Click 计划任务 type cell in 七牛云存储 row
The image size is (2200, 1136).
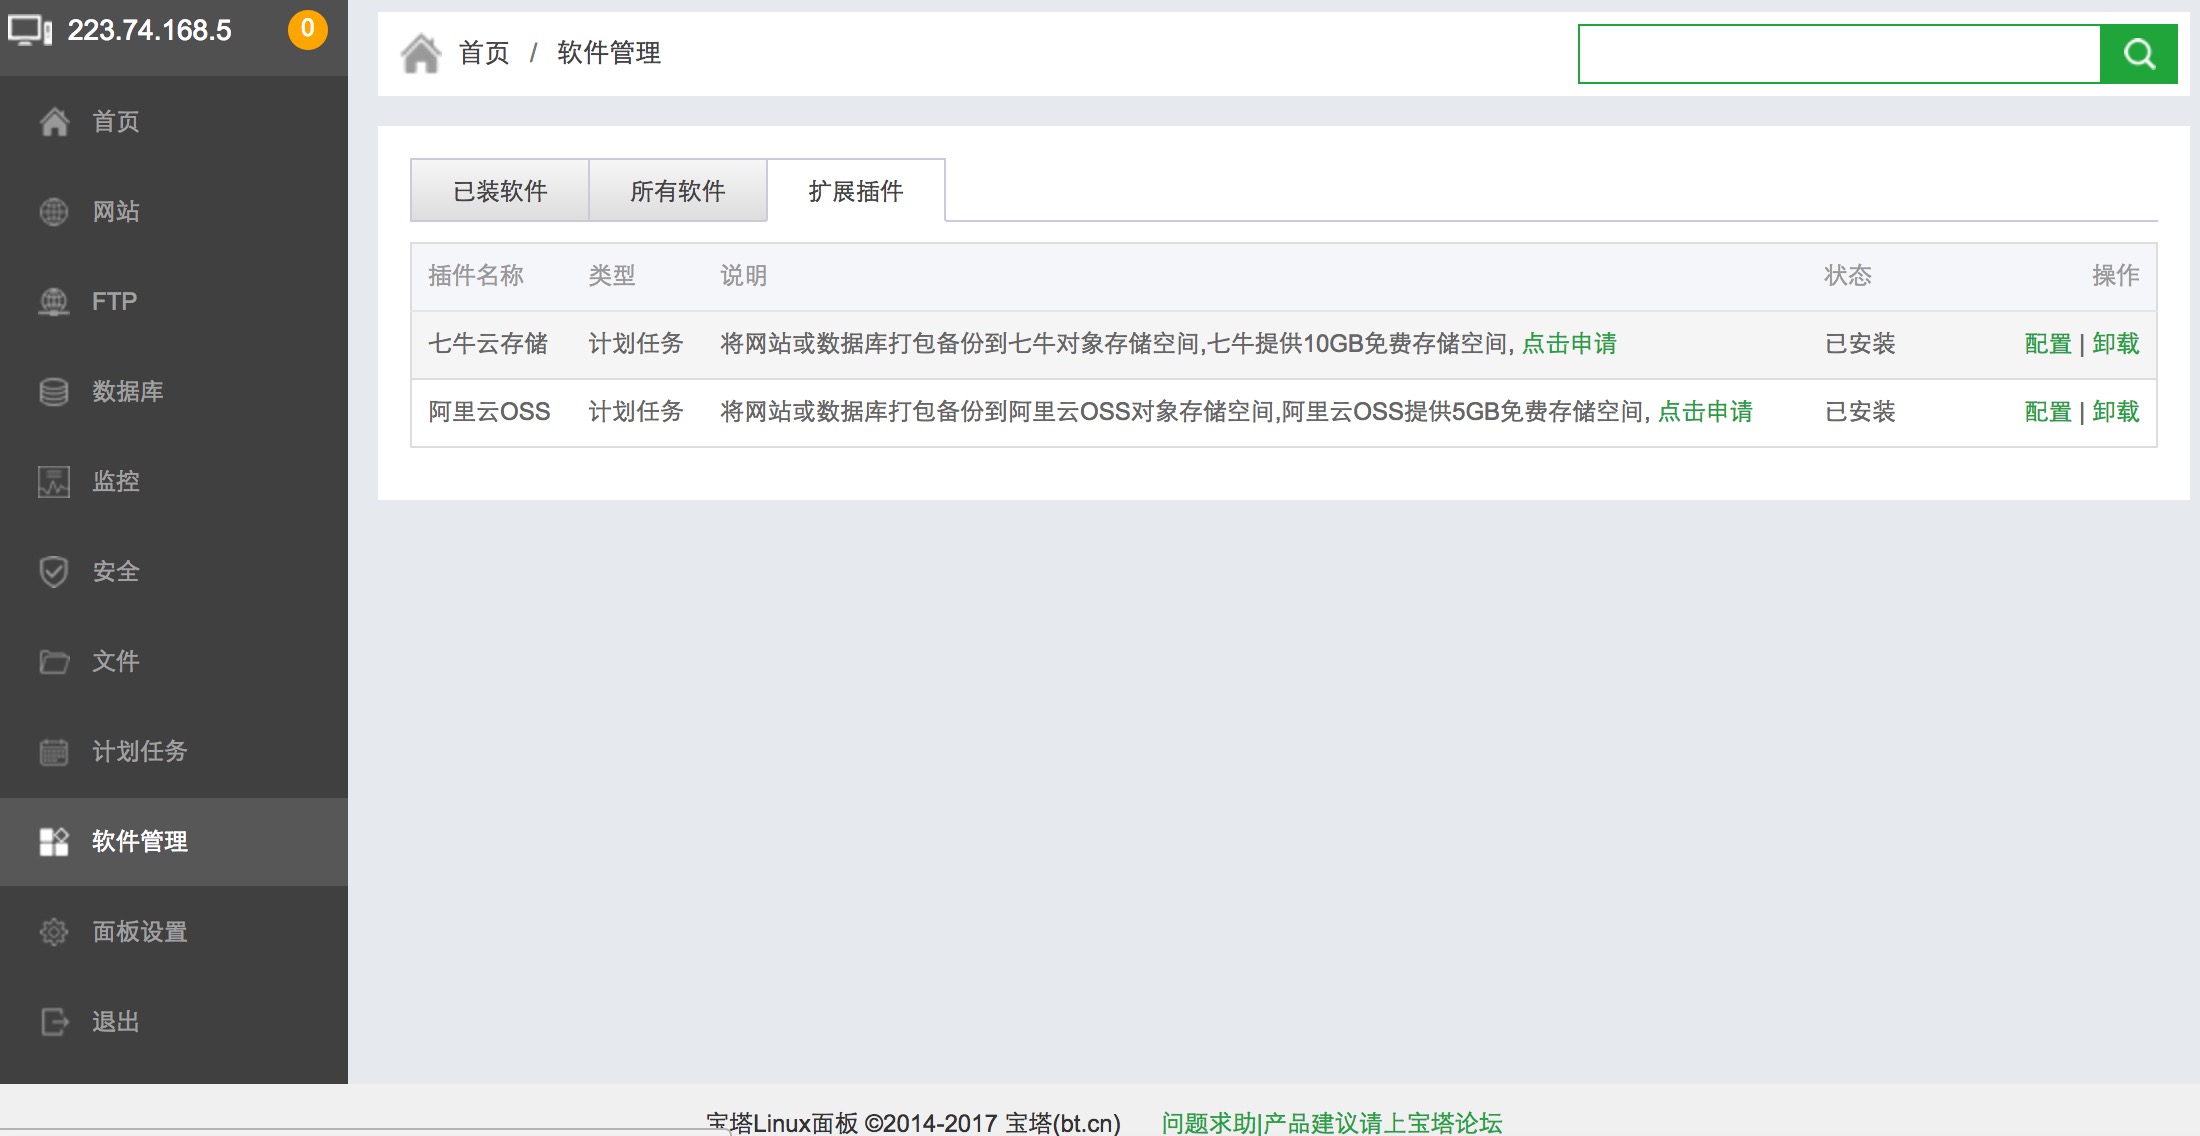636,344
